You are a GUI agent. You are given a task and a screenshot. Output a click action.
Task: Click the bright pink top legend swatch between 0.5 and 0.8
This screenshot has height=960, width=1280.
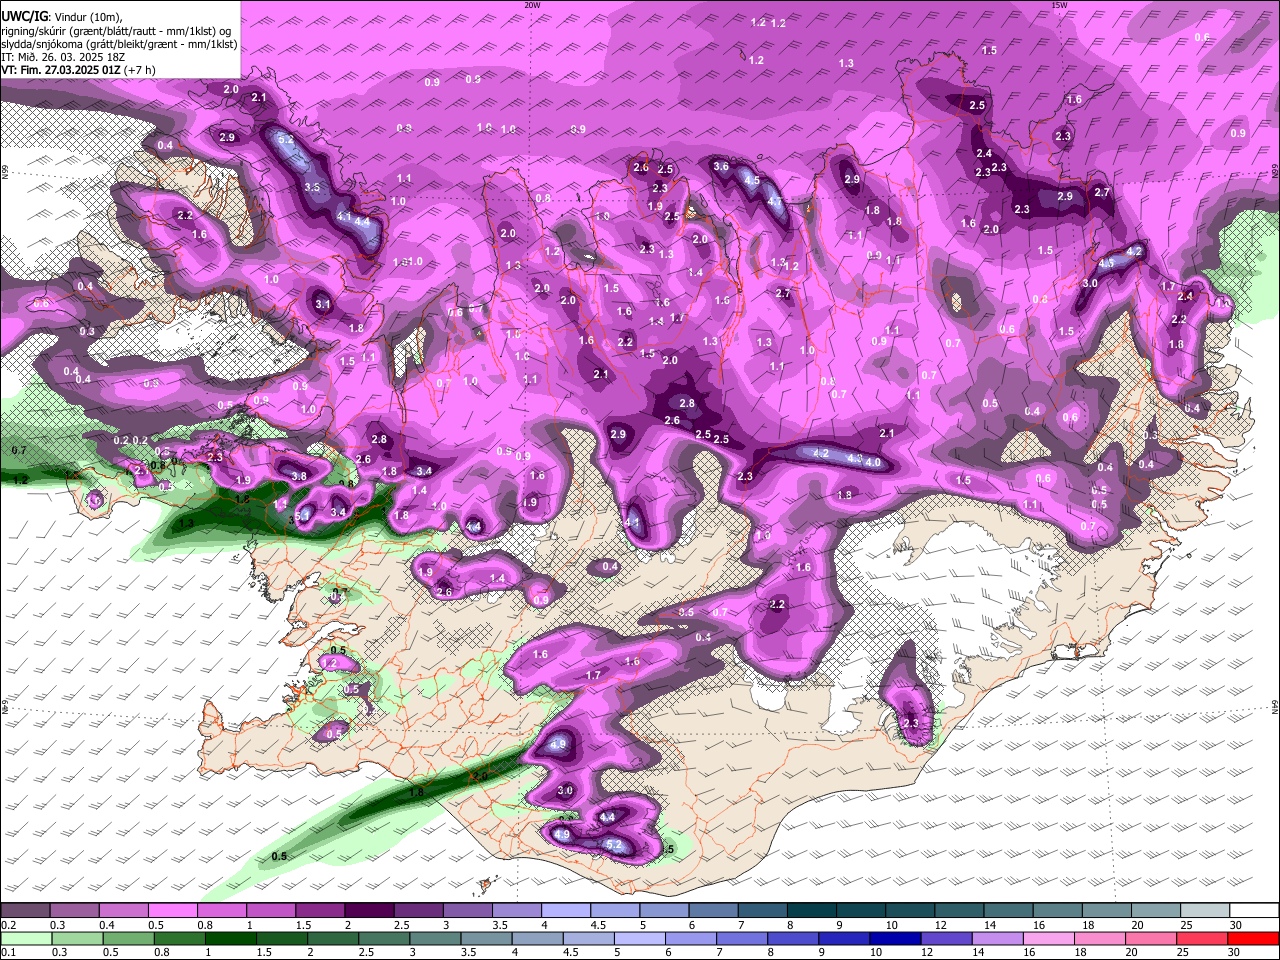[x=172, y=910]
